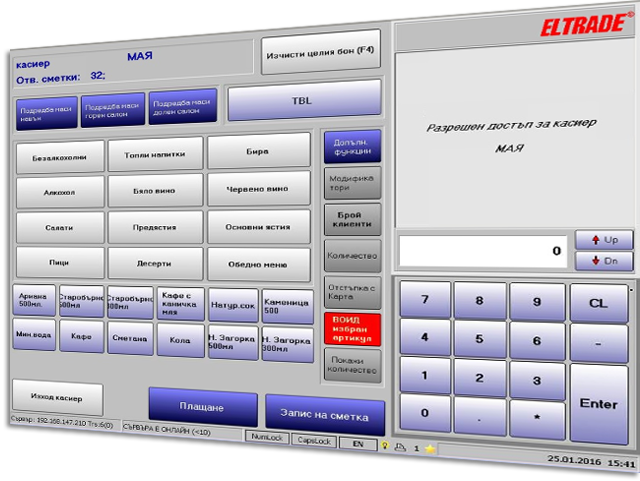The width and height of the screenshot is (640, 481).
Task: Select the Десерти category
Action: point(155,263)
